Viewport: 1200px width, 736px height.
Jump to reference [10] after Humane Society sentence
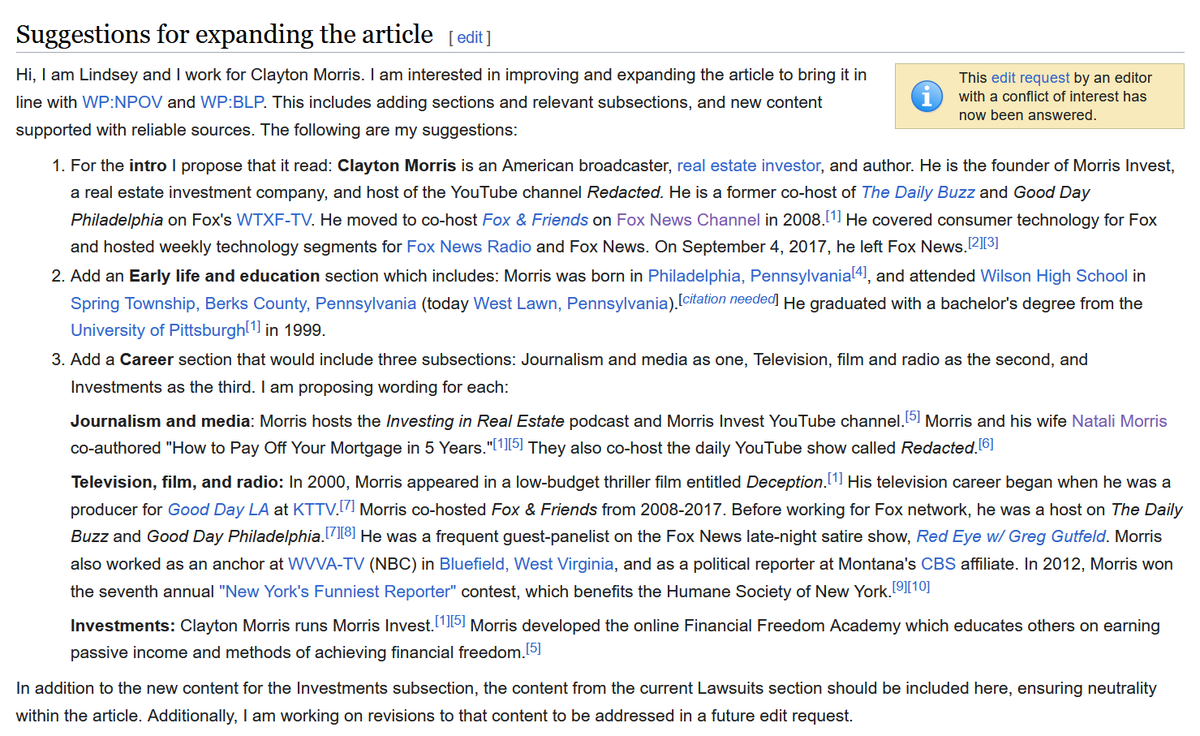[x=920, y=586]
